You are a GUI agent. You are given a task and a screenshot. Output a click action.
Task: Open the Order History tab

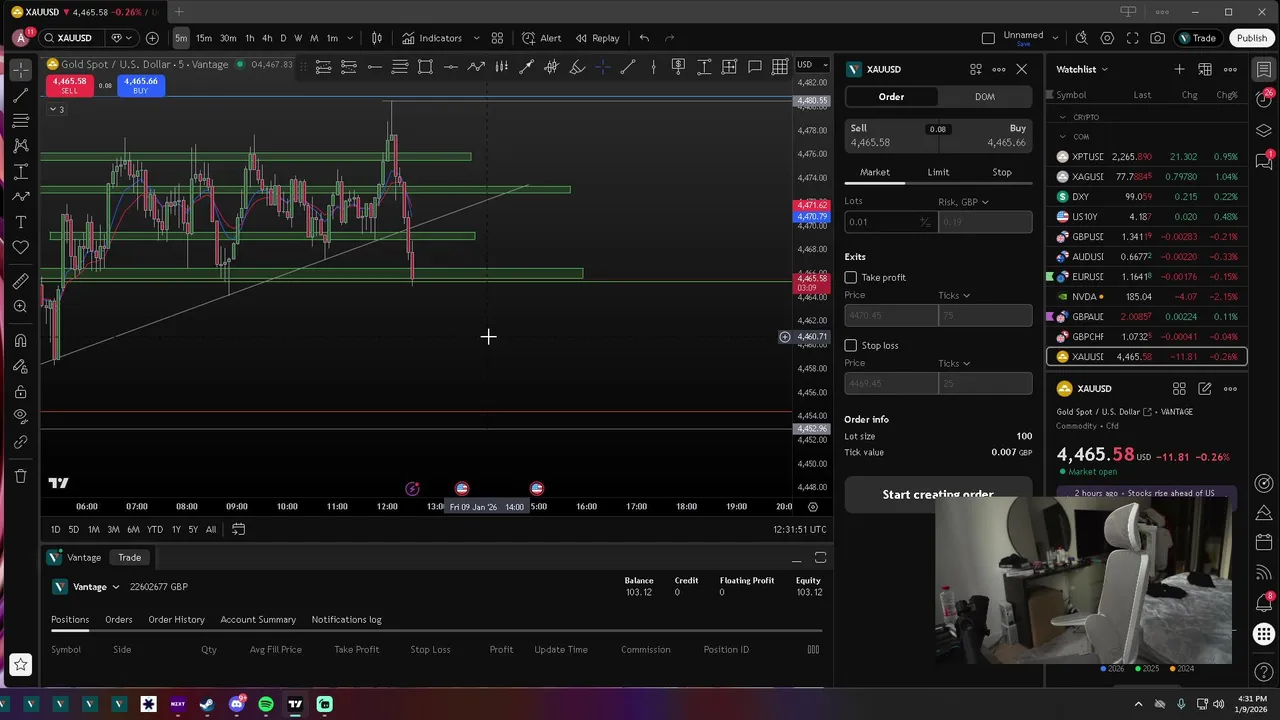[176, 620]
